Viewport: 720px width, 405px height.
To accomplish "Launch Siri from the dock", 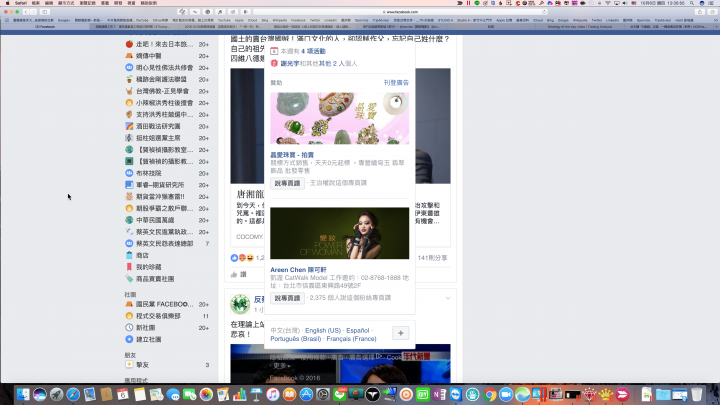I will tap(40, 394).
